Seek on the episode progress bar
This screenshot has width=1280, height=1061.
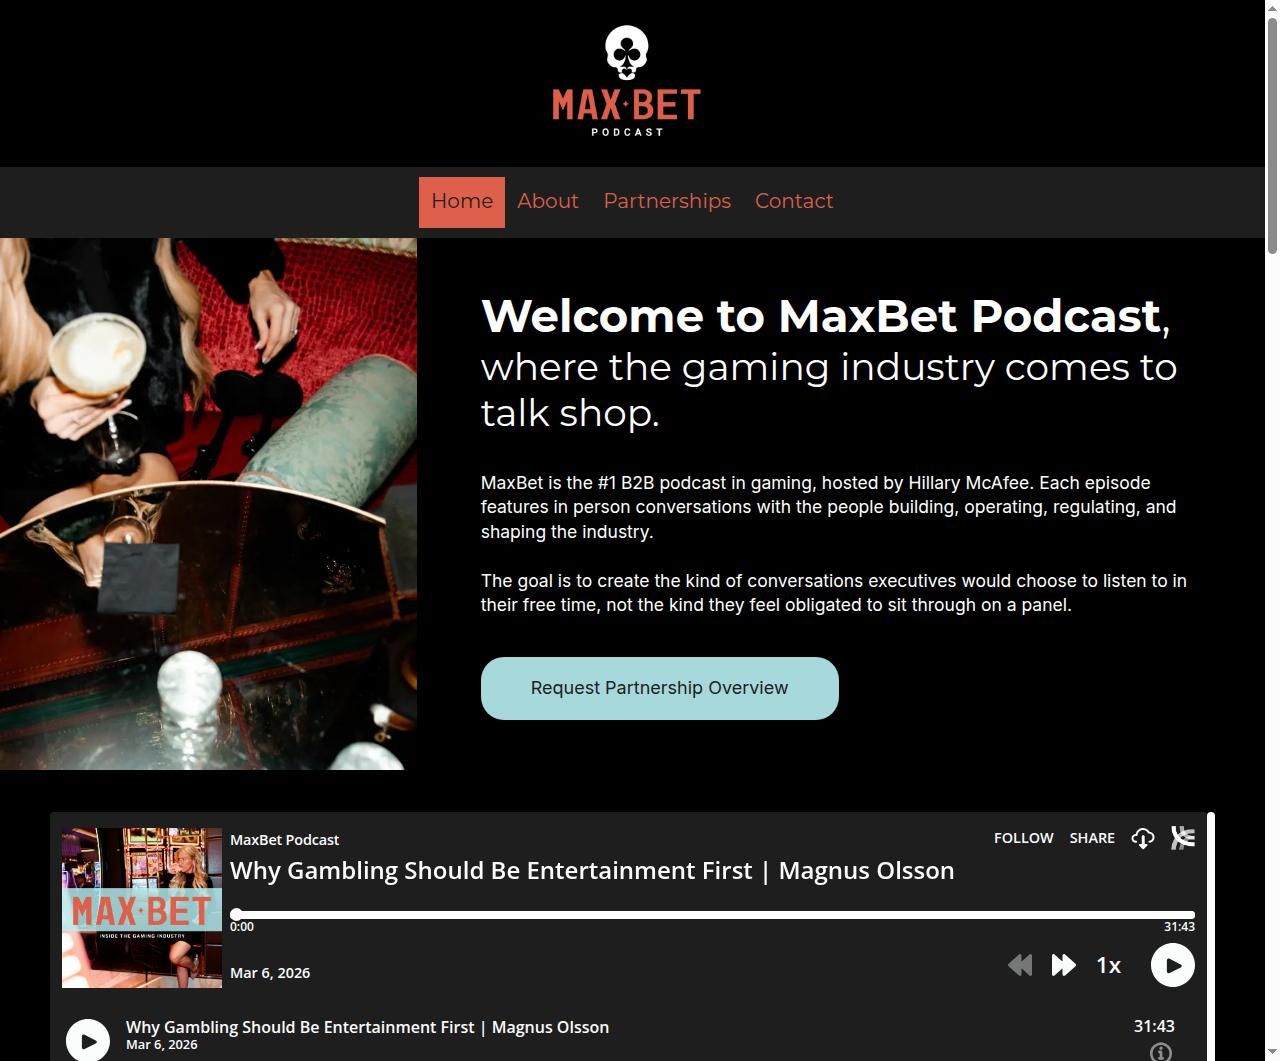click(713, 914)
